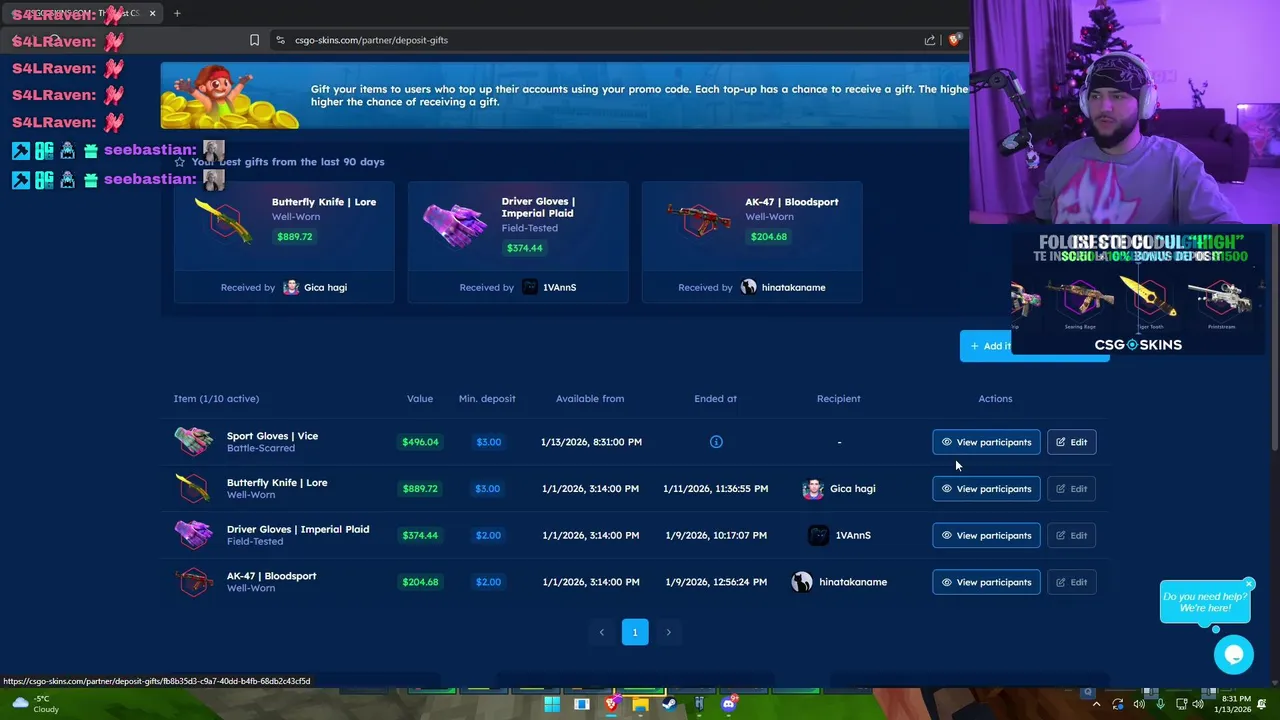The height and width of the screenshot is (720, 1280).
Task: Click $204.68 price on AK-47 card
Action: [x=768, y=237]
